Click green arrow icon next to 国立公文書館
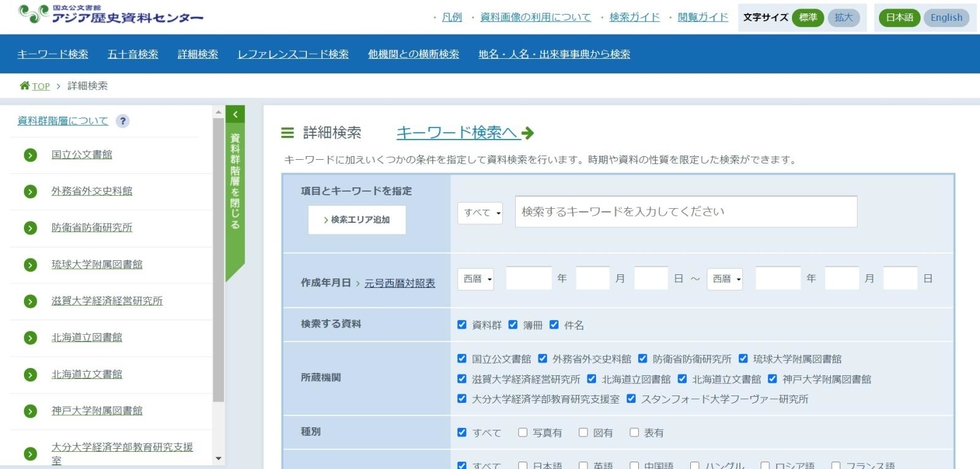The width and height of the screenshot is (980, 469). [x=31, y=155]
